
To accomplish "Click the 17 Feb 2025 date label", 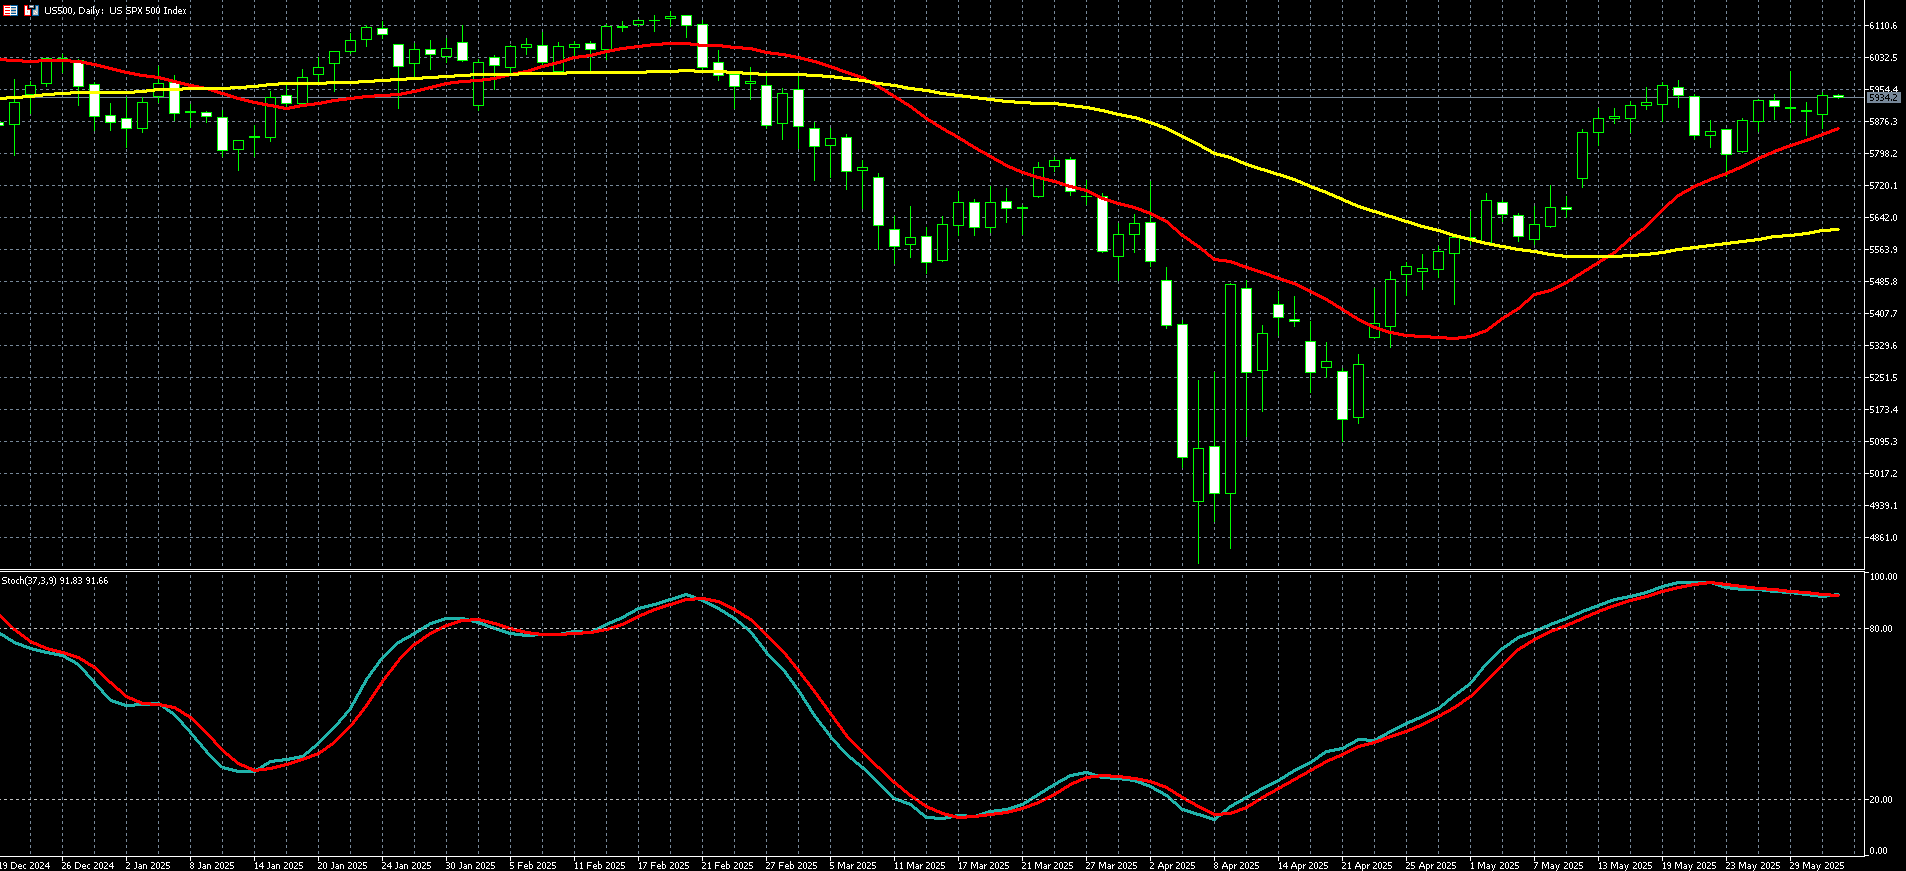I will (663, 865).
